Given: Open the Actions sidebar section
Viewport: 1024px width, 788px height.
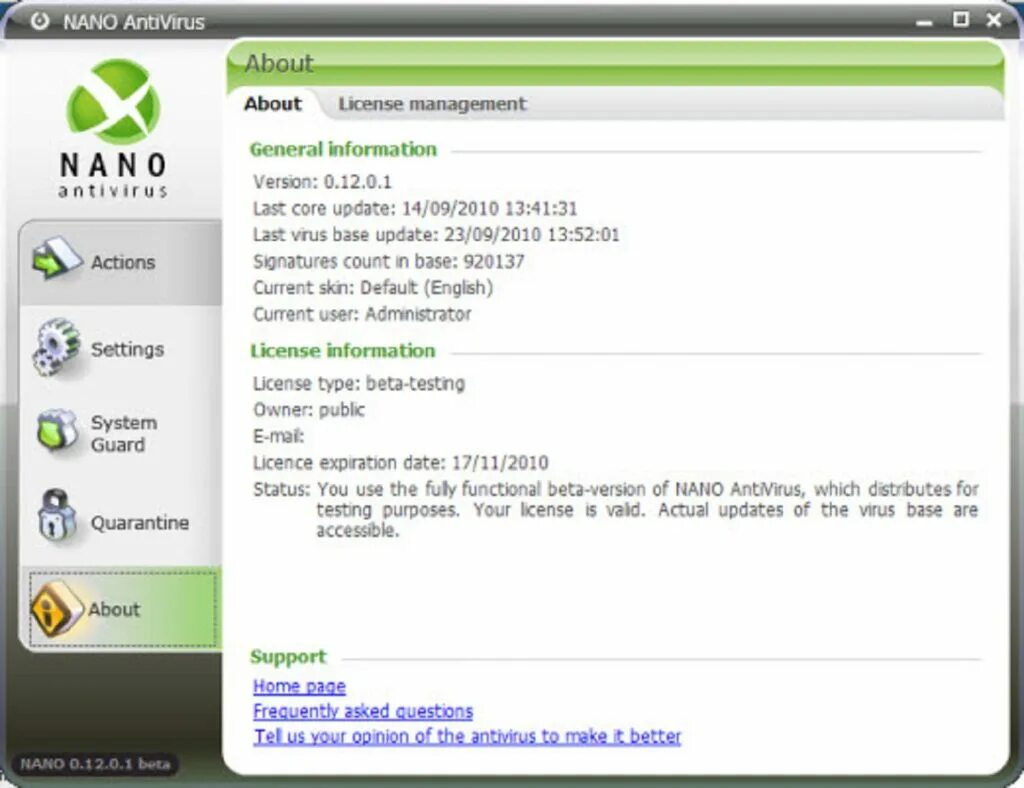Looking at the screenshot, I should point(121,262).
